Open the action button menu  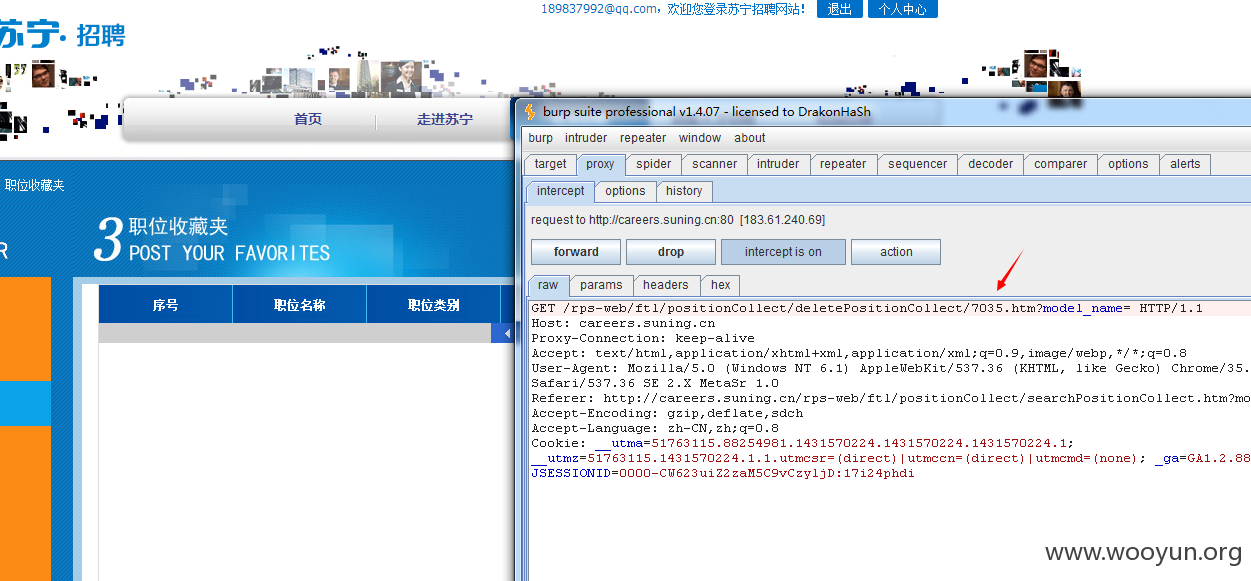coord(896,252)
